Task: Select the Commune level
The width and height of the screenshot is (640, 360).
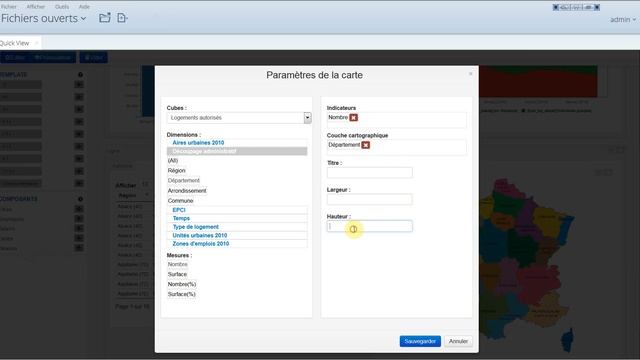Action: [x=180, y=201]
